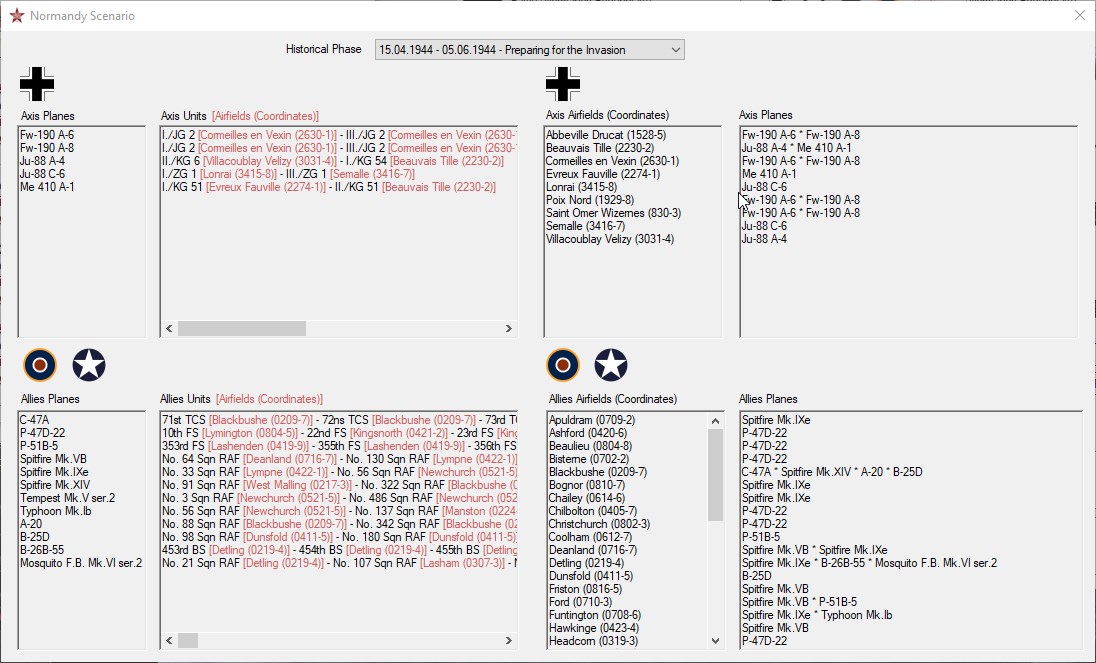Choose Cormeilles en Vexin (2630-1) in Axis Airfields list
Screen dimensions: 1096x663
633,161
